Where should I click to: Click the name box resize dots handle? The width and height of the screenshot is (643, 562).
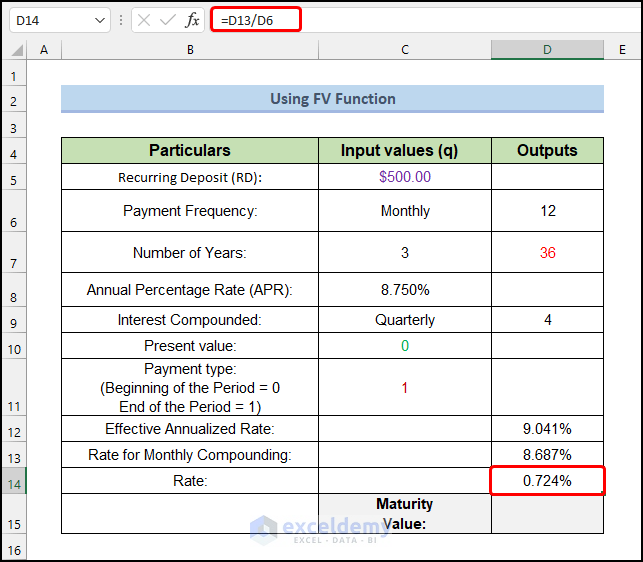click(120, 20)
